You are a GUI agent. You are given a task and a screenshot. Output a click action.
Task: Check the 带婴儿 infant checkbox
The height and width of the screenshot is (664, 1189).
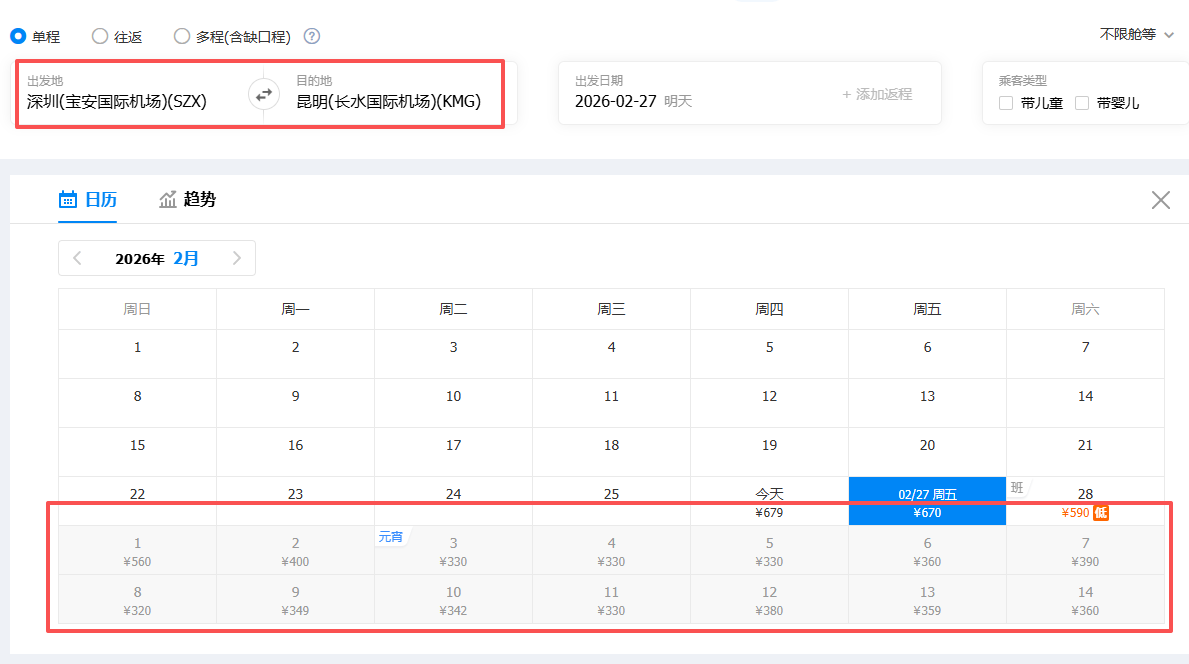(x=1082, y=103)
